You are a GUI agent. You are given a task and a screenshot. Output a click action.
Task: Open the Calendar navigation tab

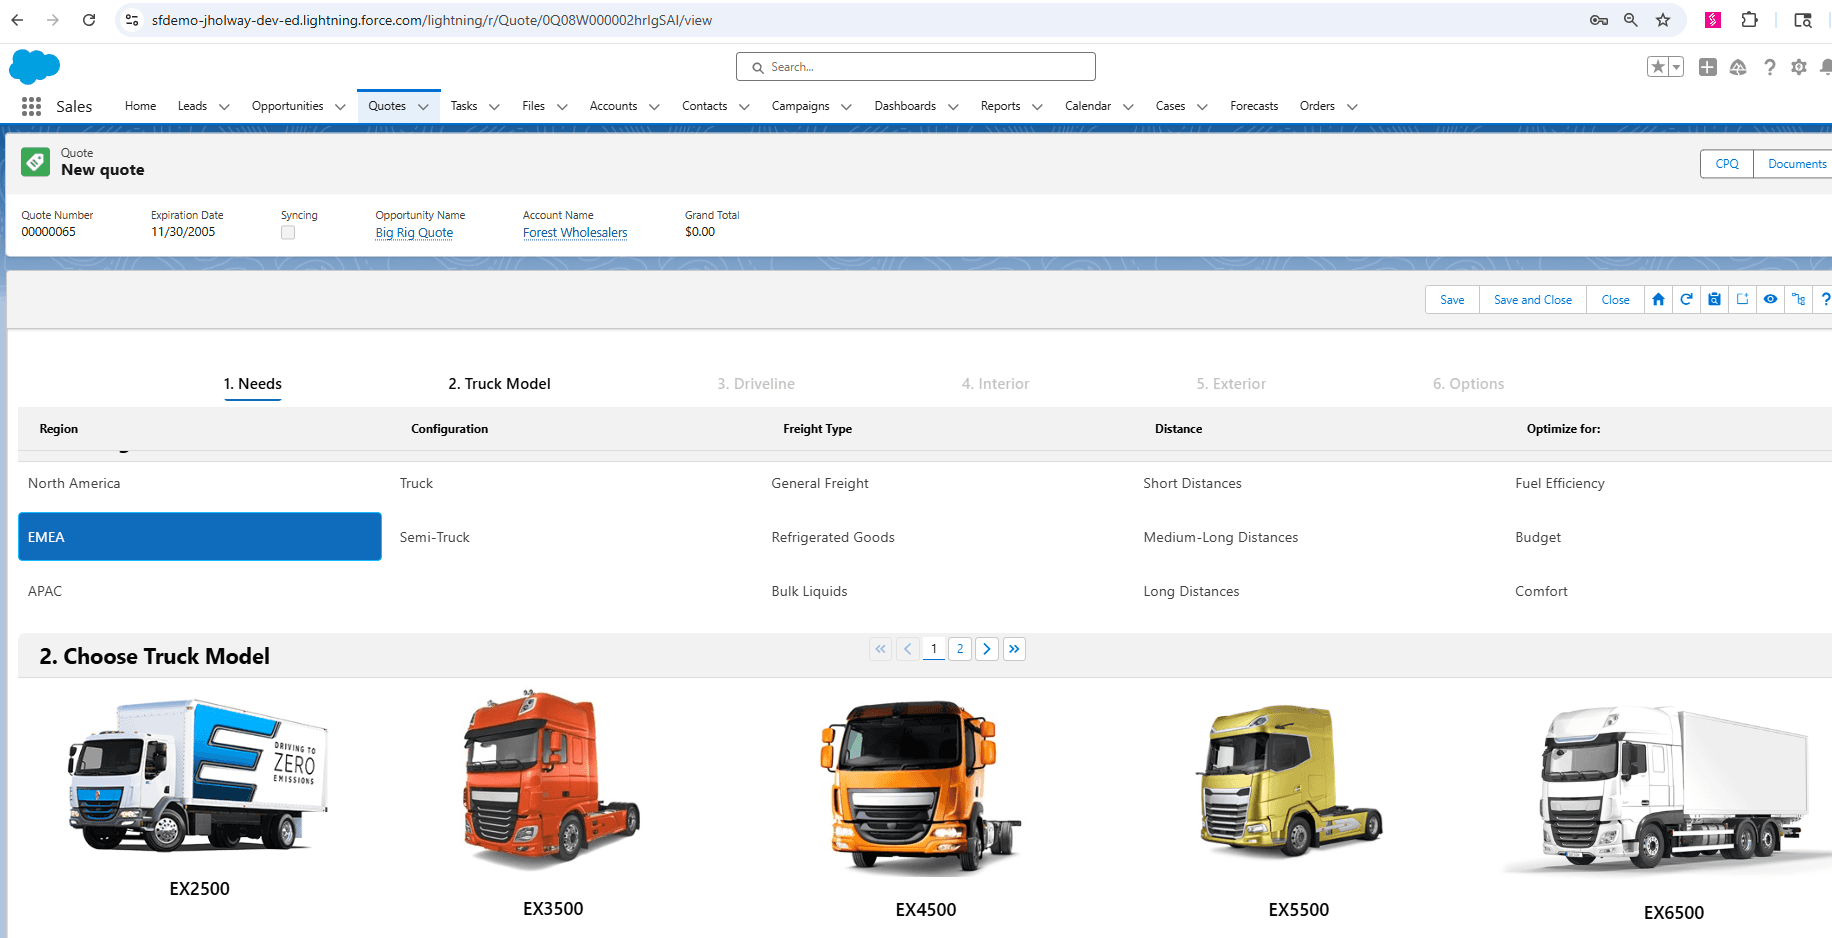point(1088,106)
